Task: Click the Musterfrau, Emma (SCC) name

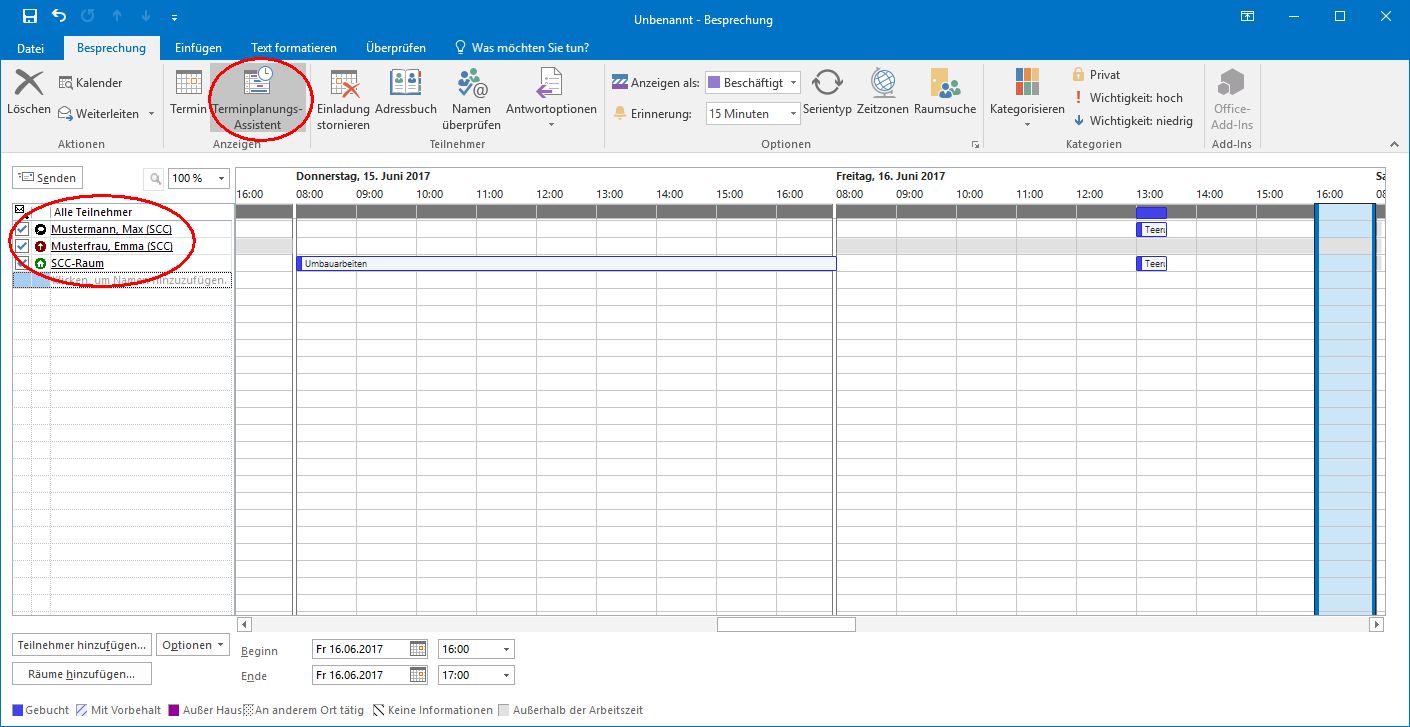Action: 112,246
